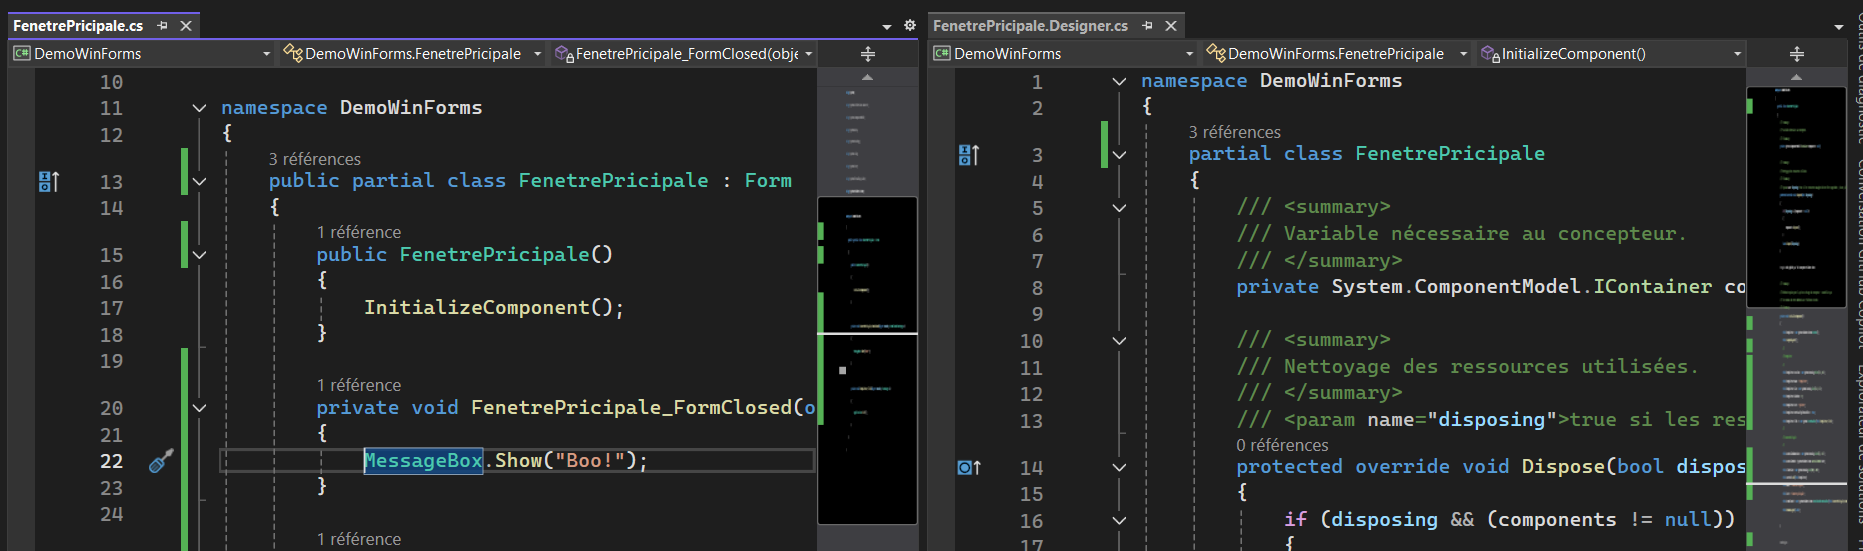Click the C# project icon in left navigation bar

pos(22,54)
